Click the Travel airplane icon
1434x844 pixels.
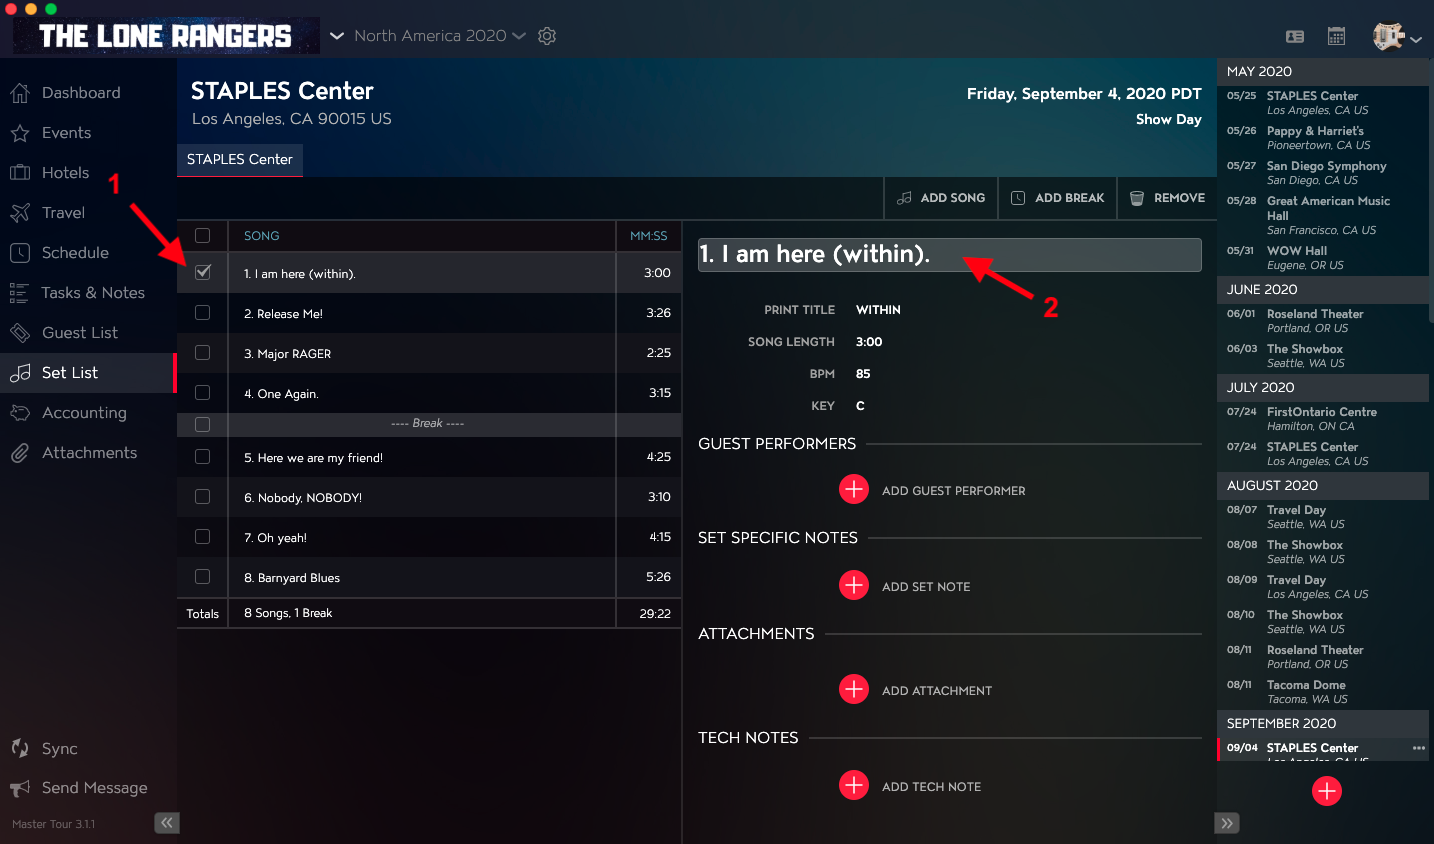20,213
